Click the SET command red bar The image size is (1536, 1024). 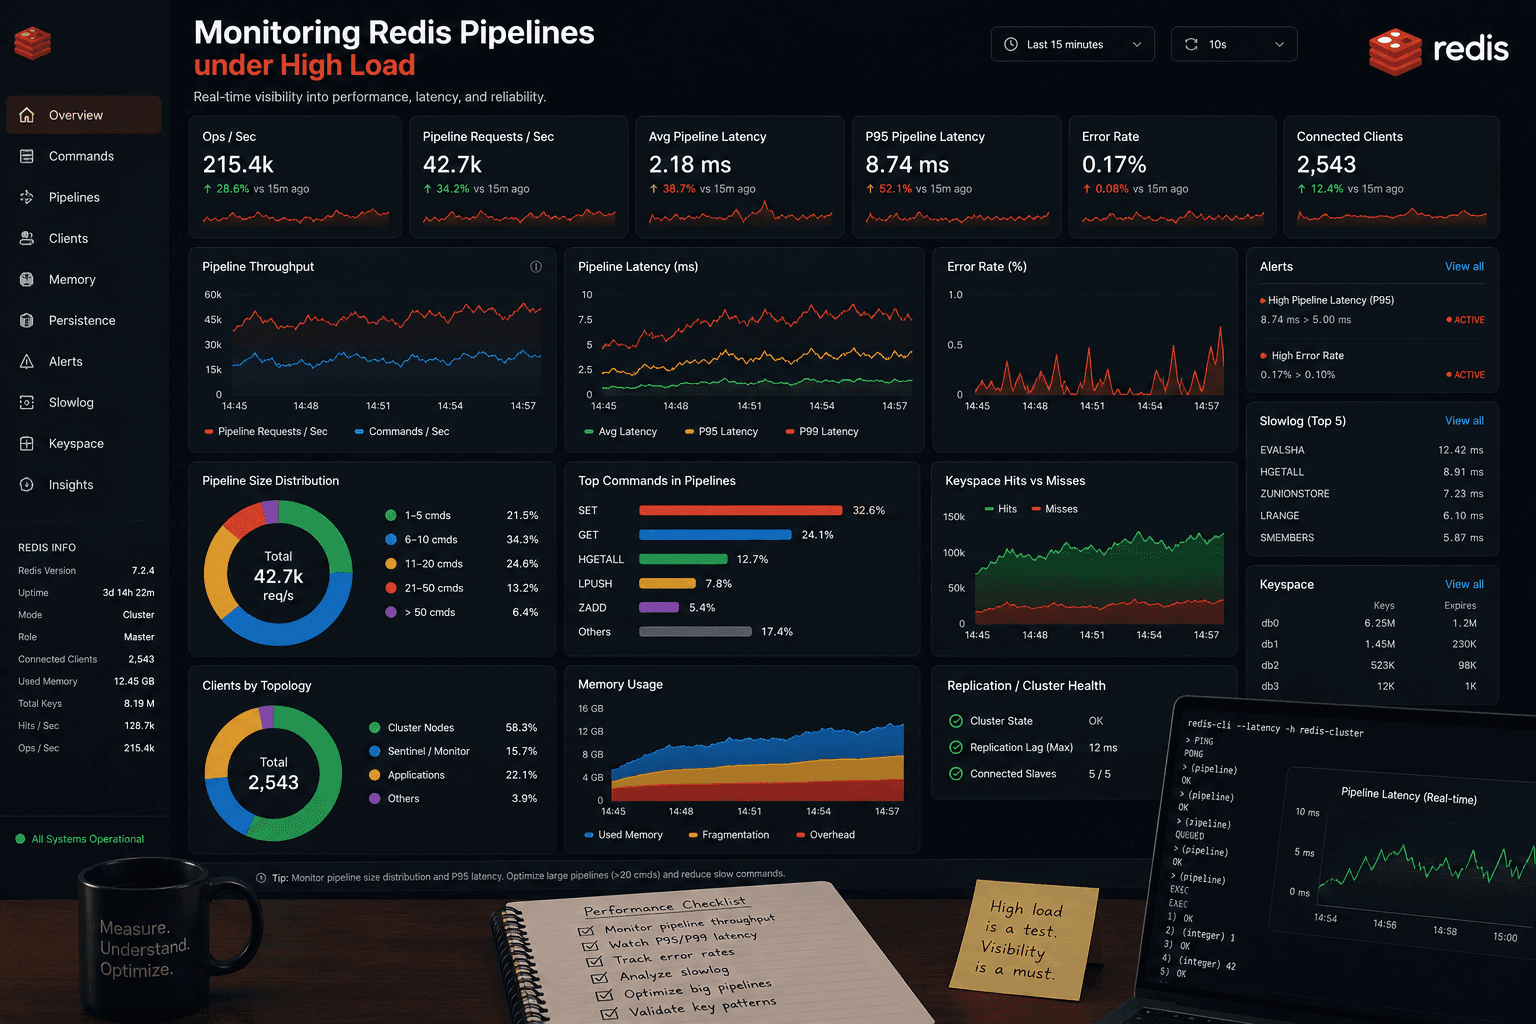coord(740,510)
